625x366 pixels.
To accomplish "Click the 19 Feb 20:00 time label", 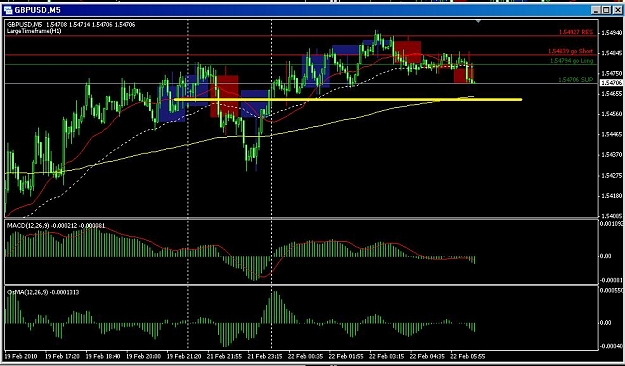I will click(143, 356).
